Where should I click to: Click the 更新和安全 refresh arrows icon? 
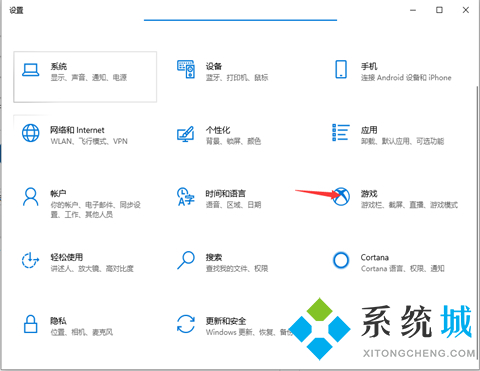point(186,324)
